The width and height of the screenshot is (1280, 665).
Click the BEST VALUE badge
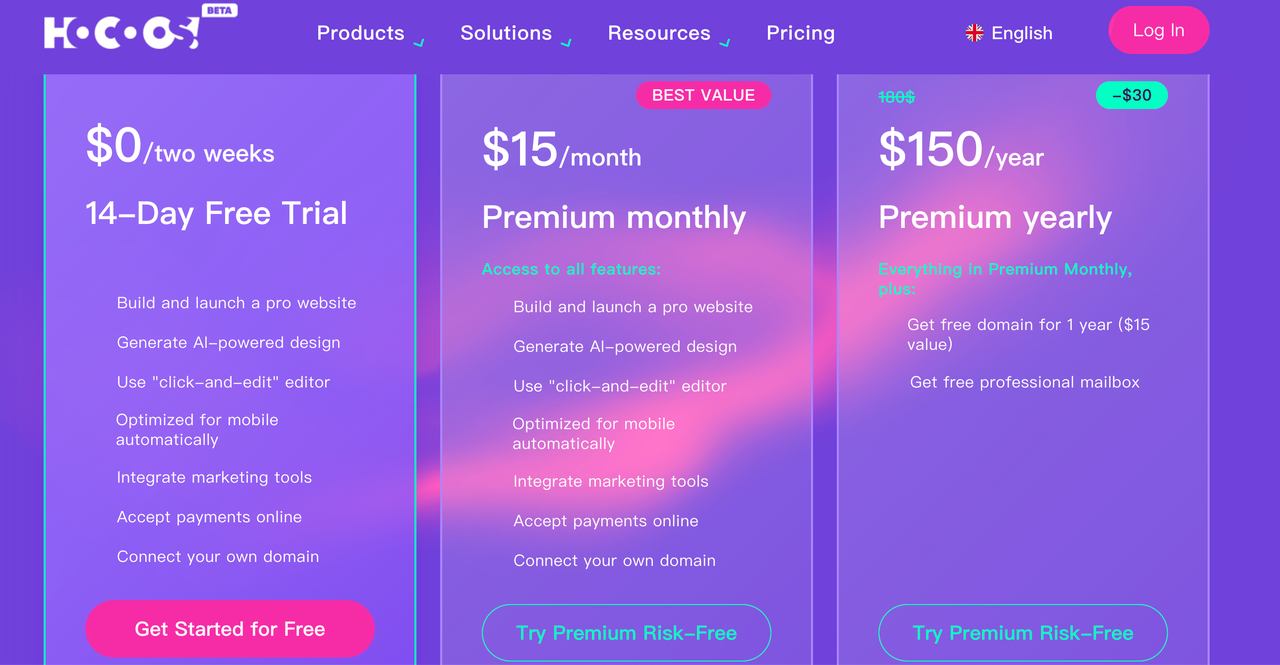(x=703, y=95)
